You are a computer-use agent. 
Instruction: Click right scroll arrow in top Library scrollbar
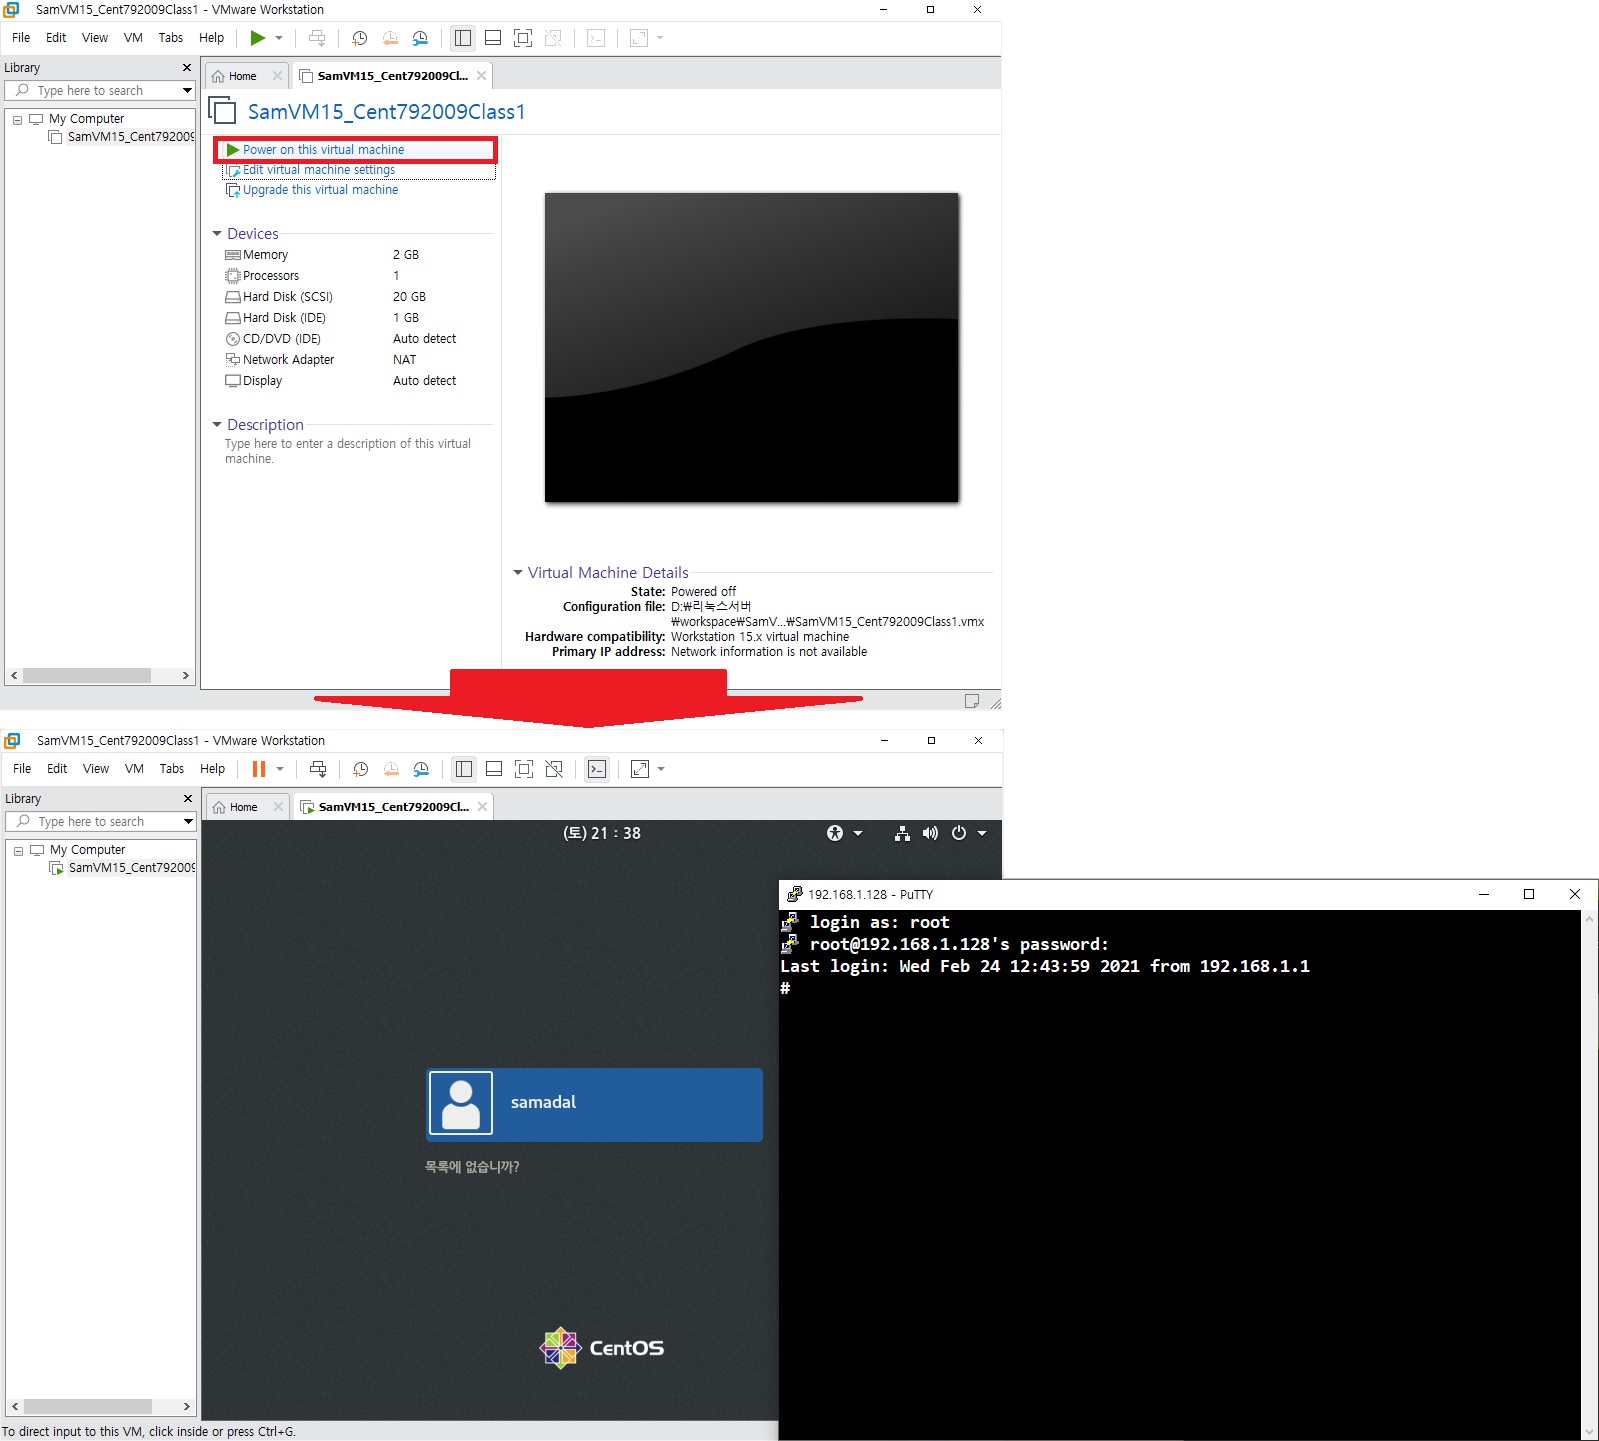(x=186, y=676)
